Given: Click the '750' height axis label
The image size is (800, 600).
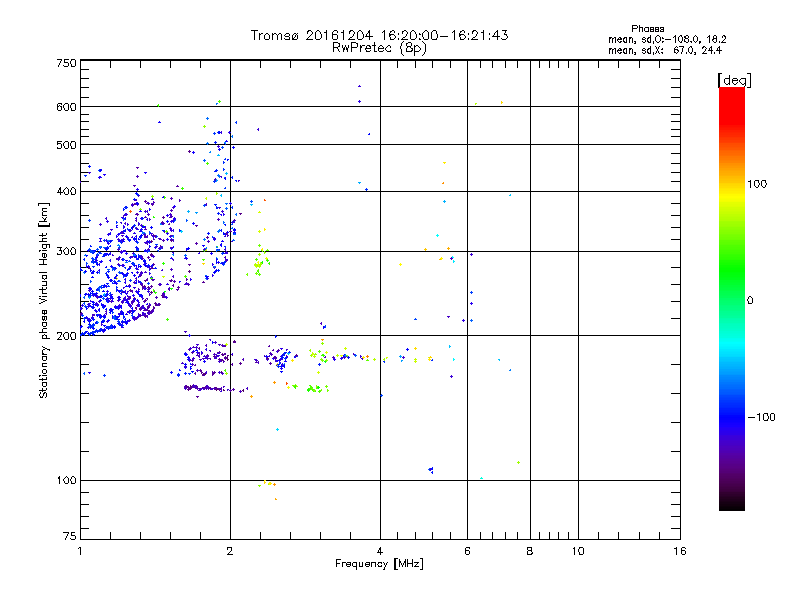Looking at the screenshot, I should 66,63.
